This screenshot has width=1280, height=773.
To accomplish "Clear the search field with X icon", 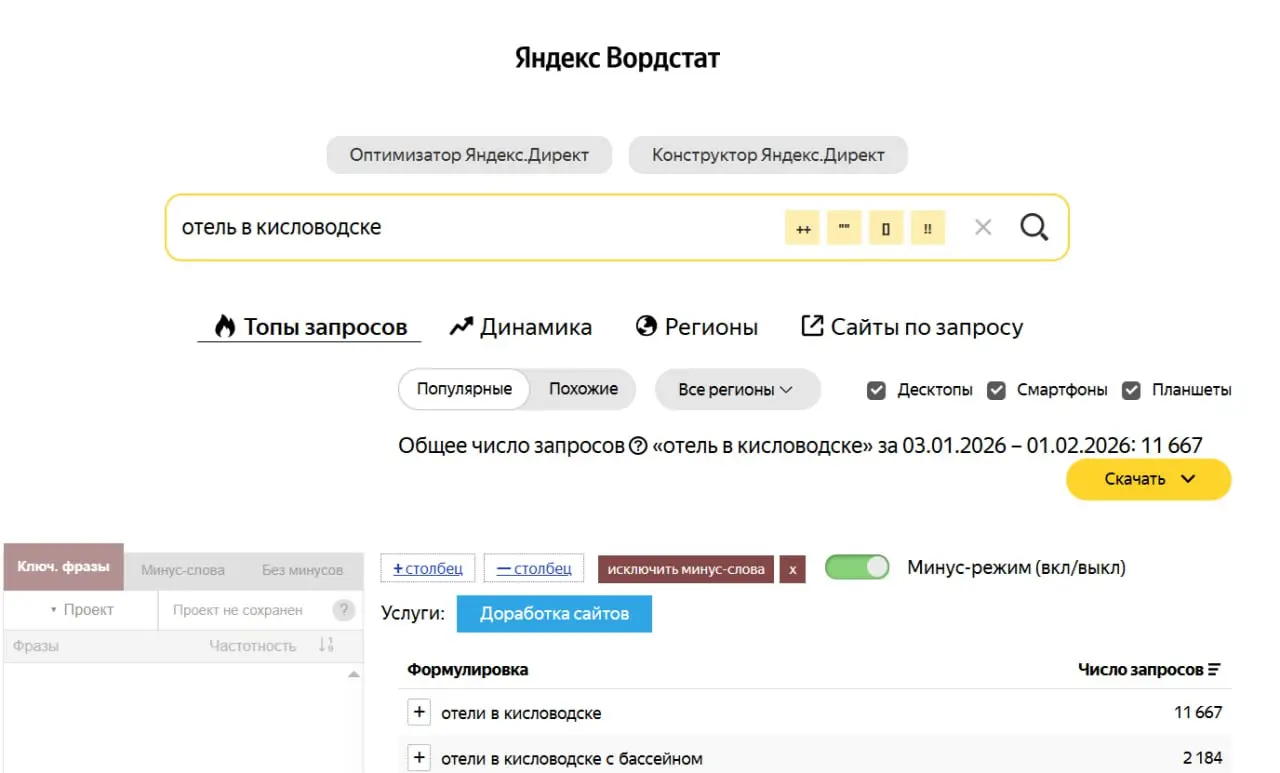I will click(x=983, y=228).
